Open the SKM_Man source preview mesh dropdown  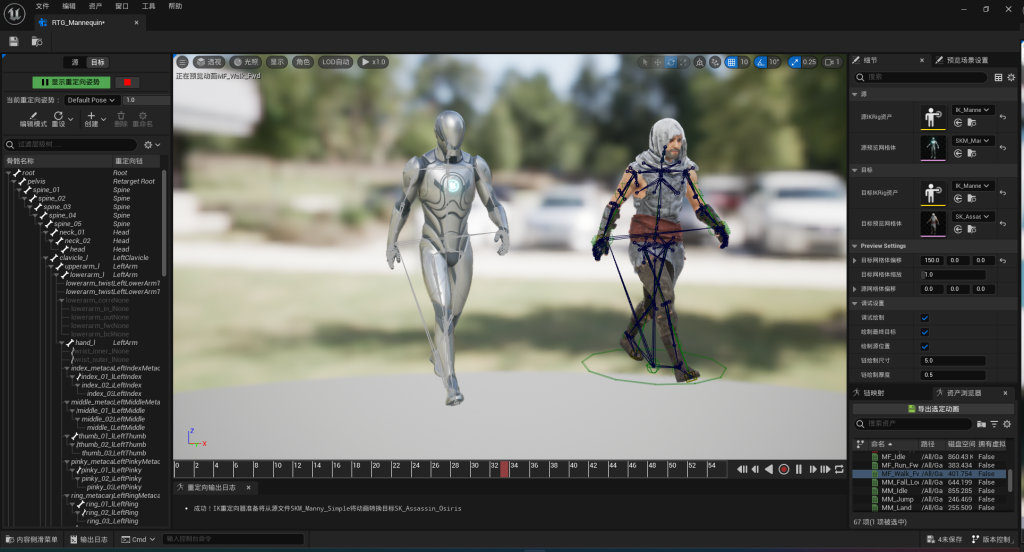(x=972, y=140)
